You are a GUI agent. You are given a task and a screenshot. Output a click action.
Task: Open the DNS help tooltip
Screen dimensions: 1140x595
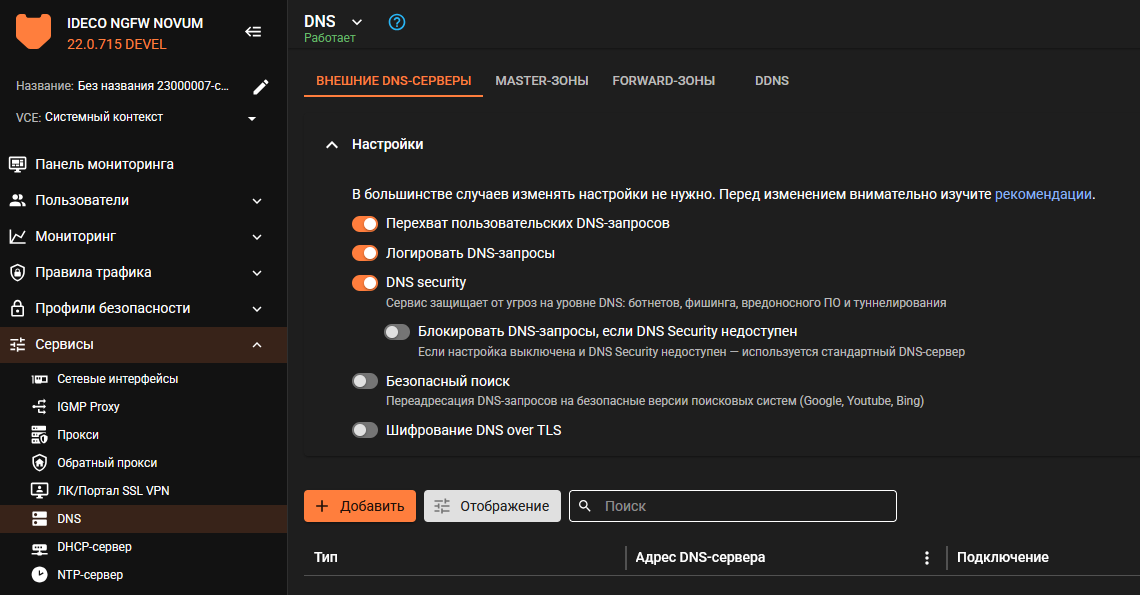click(396, 21)
